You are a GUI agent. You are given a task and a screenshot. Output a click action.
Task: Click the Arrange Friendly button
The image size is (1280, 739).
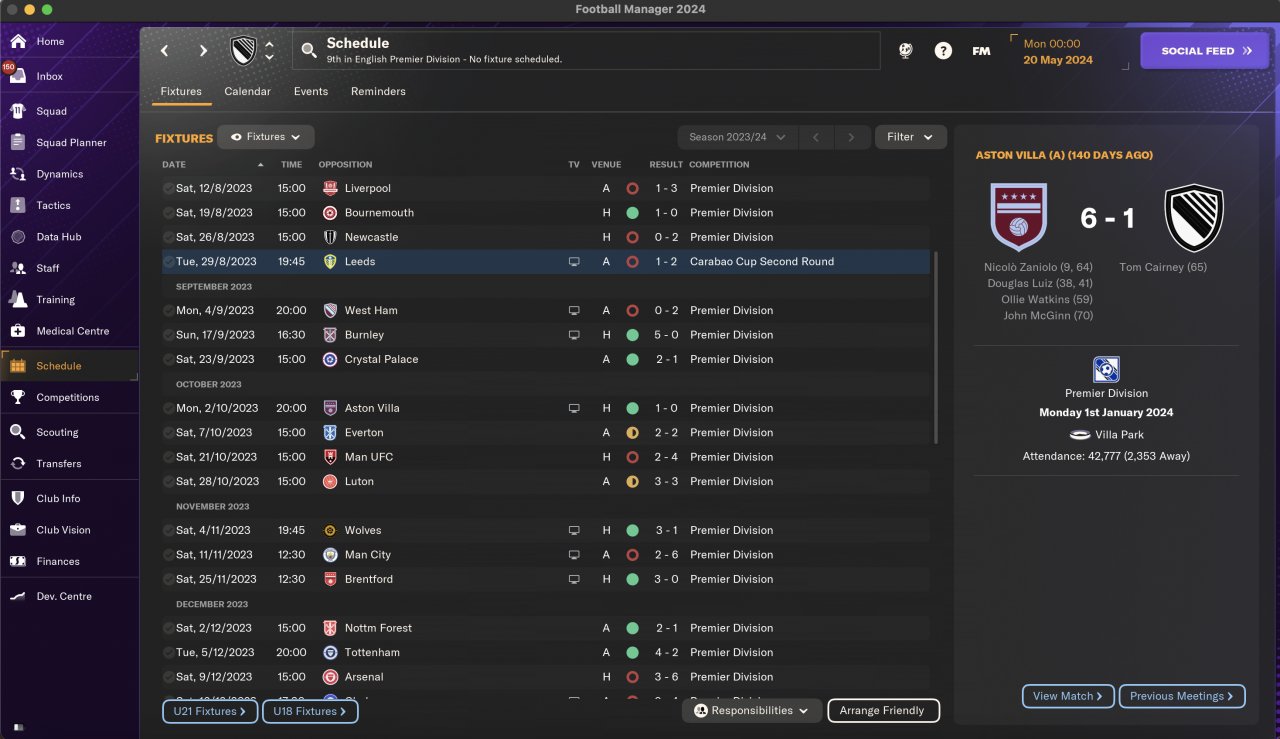[x=883, y=711]
